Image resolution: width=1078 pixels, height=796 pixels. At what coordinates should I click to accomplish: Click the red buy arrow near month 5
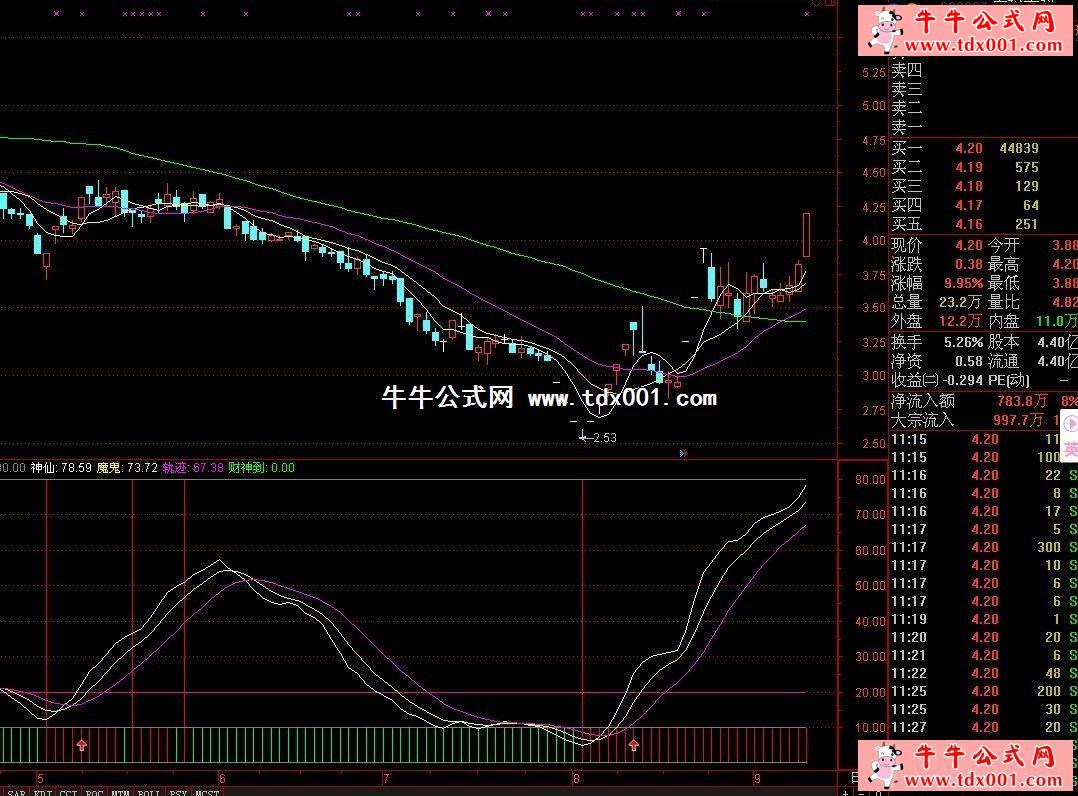tap(82, 744)
